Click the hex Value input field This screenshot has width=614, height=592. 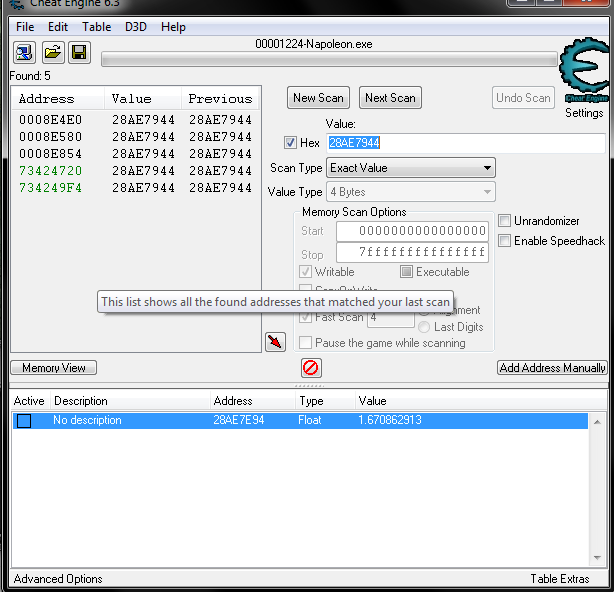(466, 143)
